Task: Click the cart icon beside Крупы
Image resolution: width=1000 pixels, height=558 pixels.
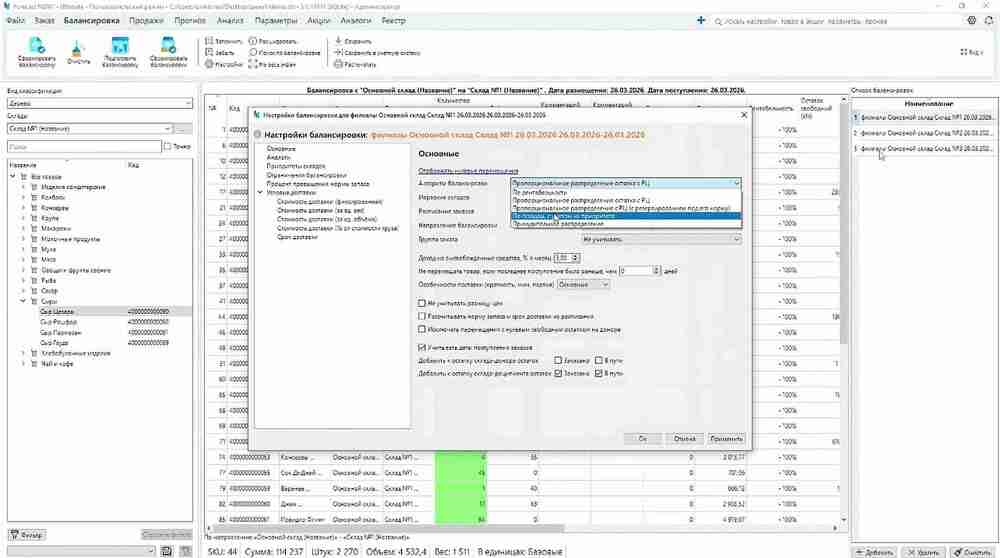Action: tap(34, 218)
